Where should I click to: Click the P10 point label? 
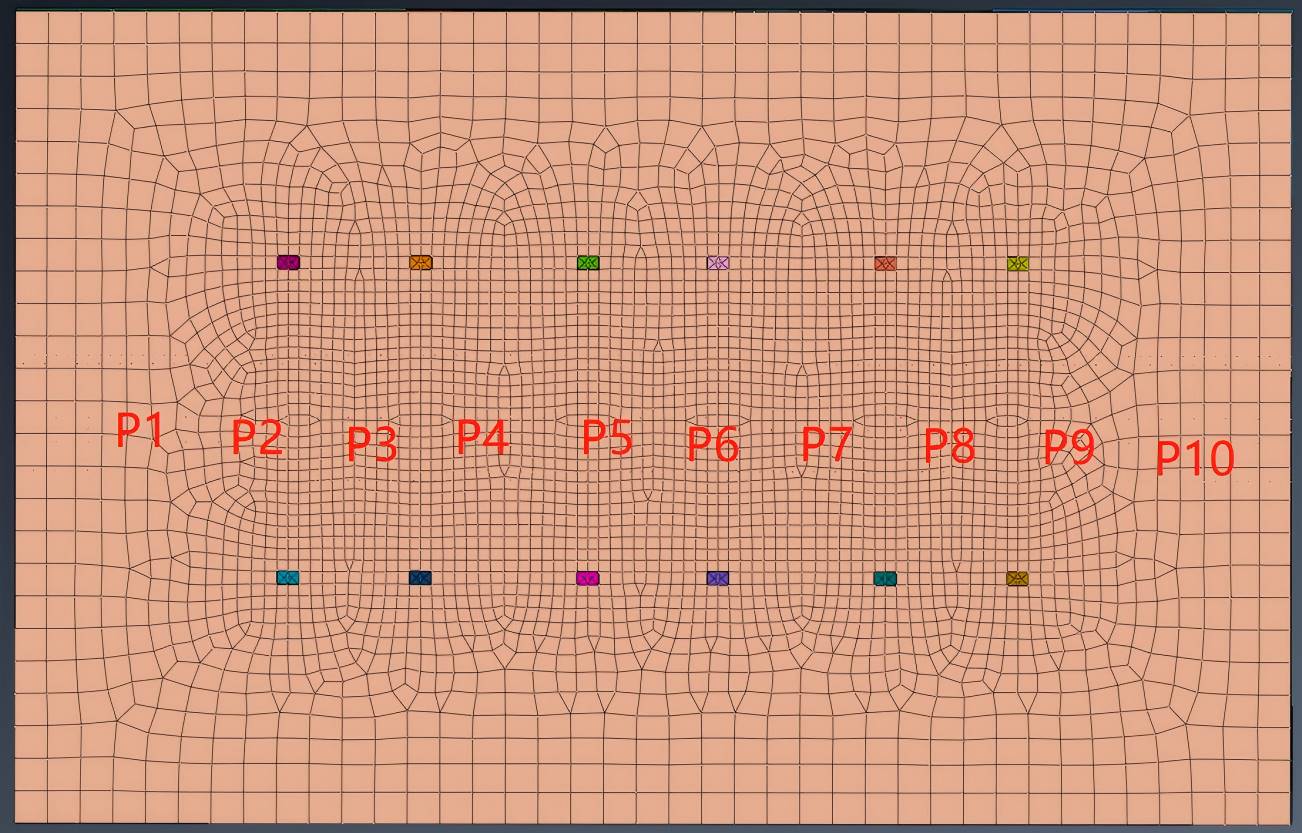pos(1195,458)
